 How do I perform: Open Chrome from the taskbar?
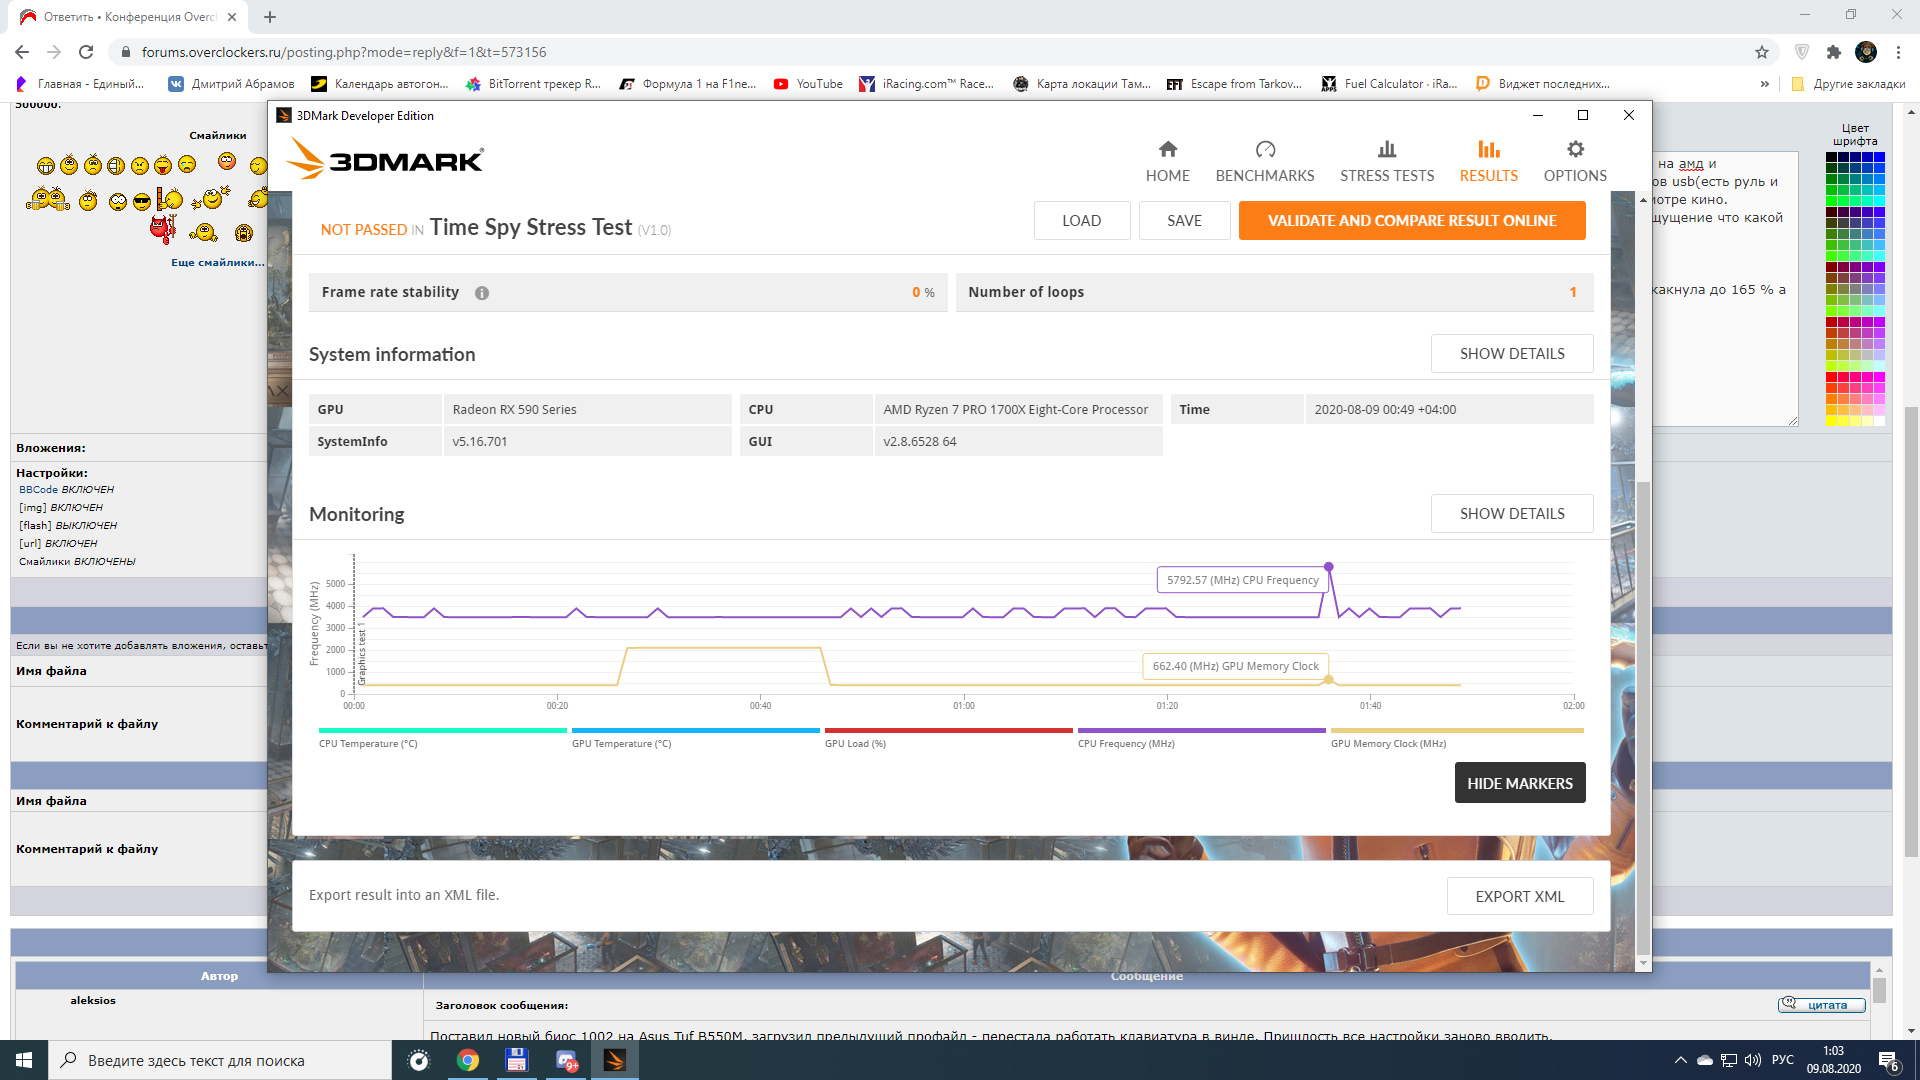click(467, 1060)
